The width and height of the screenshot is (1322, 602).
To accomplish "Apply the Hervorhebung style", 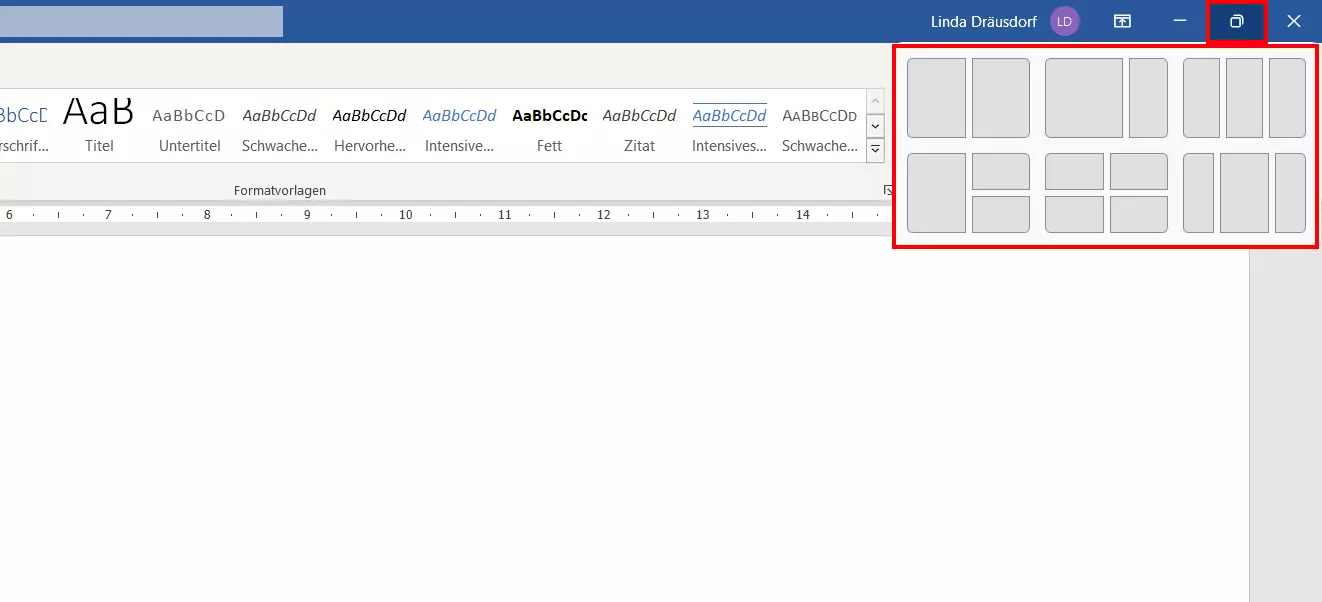I will coord(369,125).
